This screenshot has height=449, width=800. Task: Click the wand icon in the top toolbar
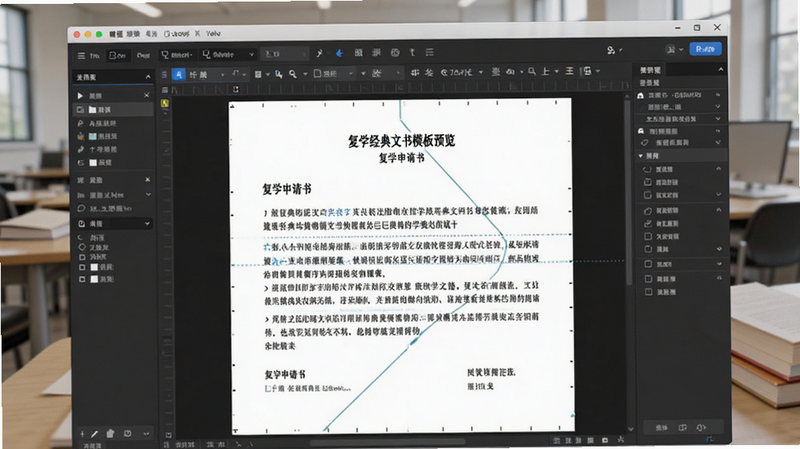[x=320, y=53]
